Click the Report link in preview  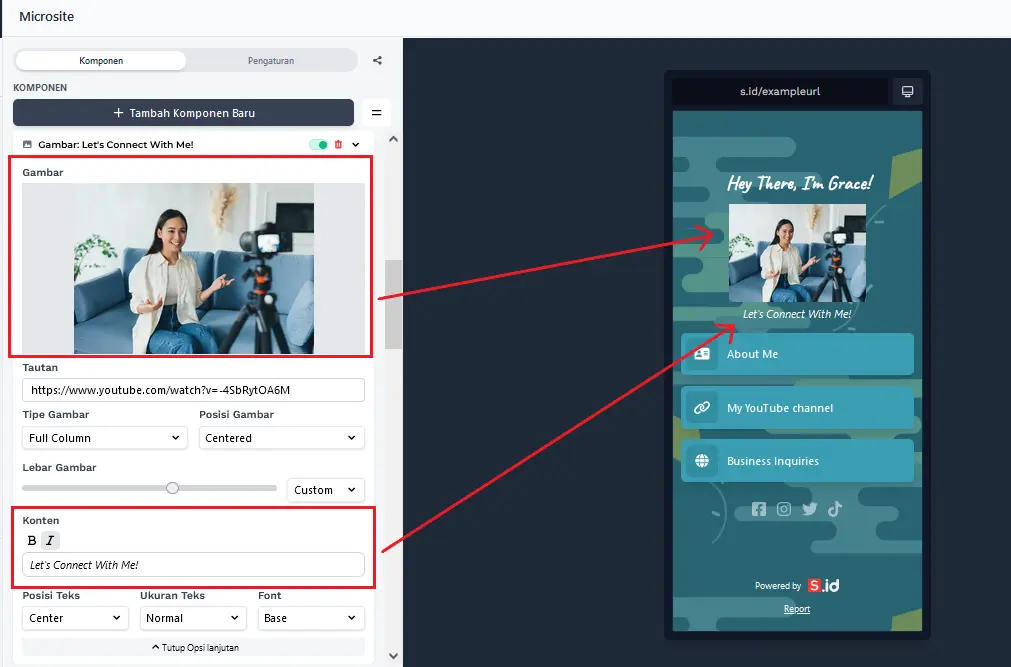click(797, 609)
